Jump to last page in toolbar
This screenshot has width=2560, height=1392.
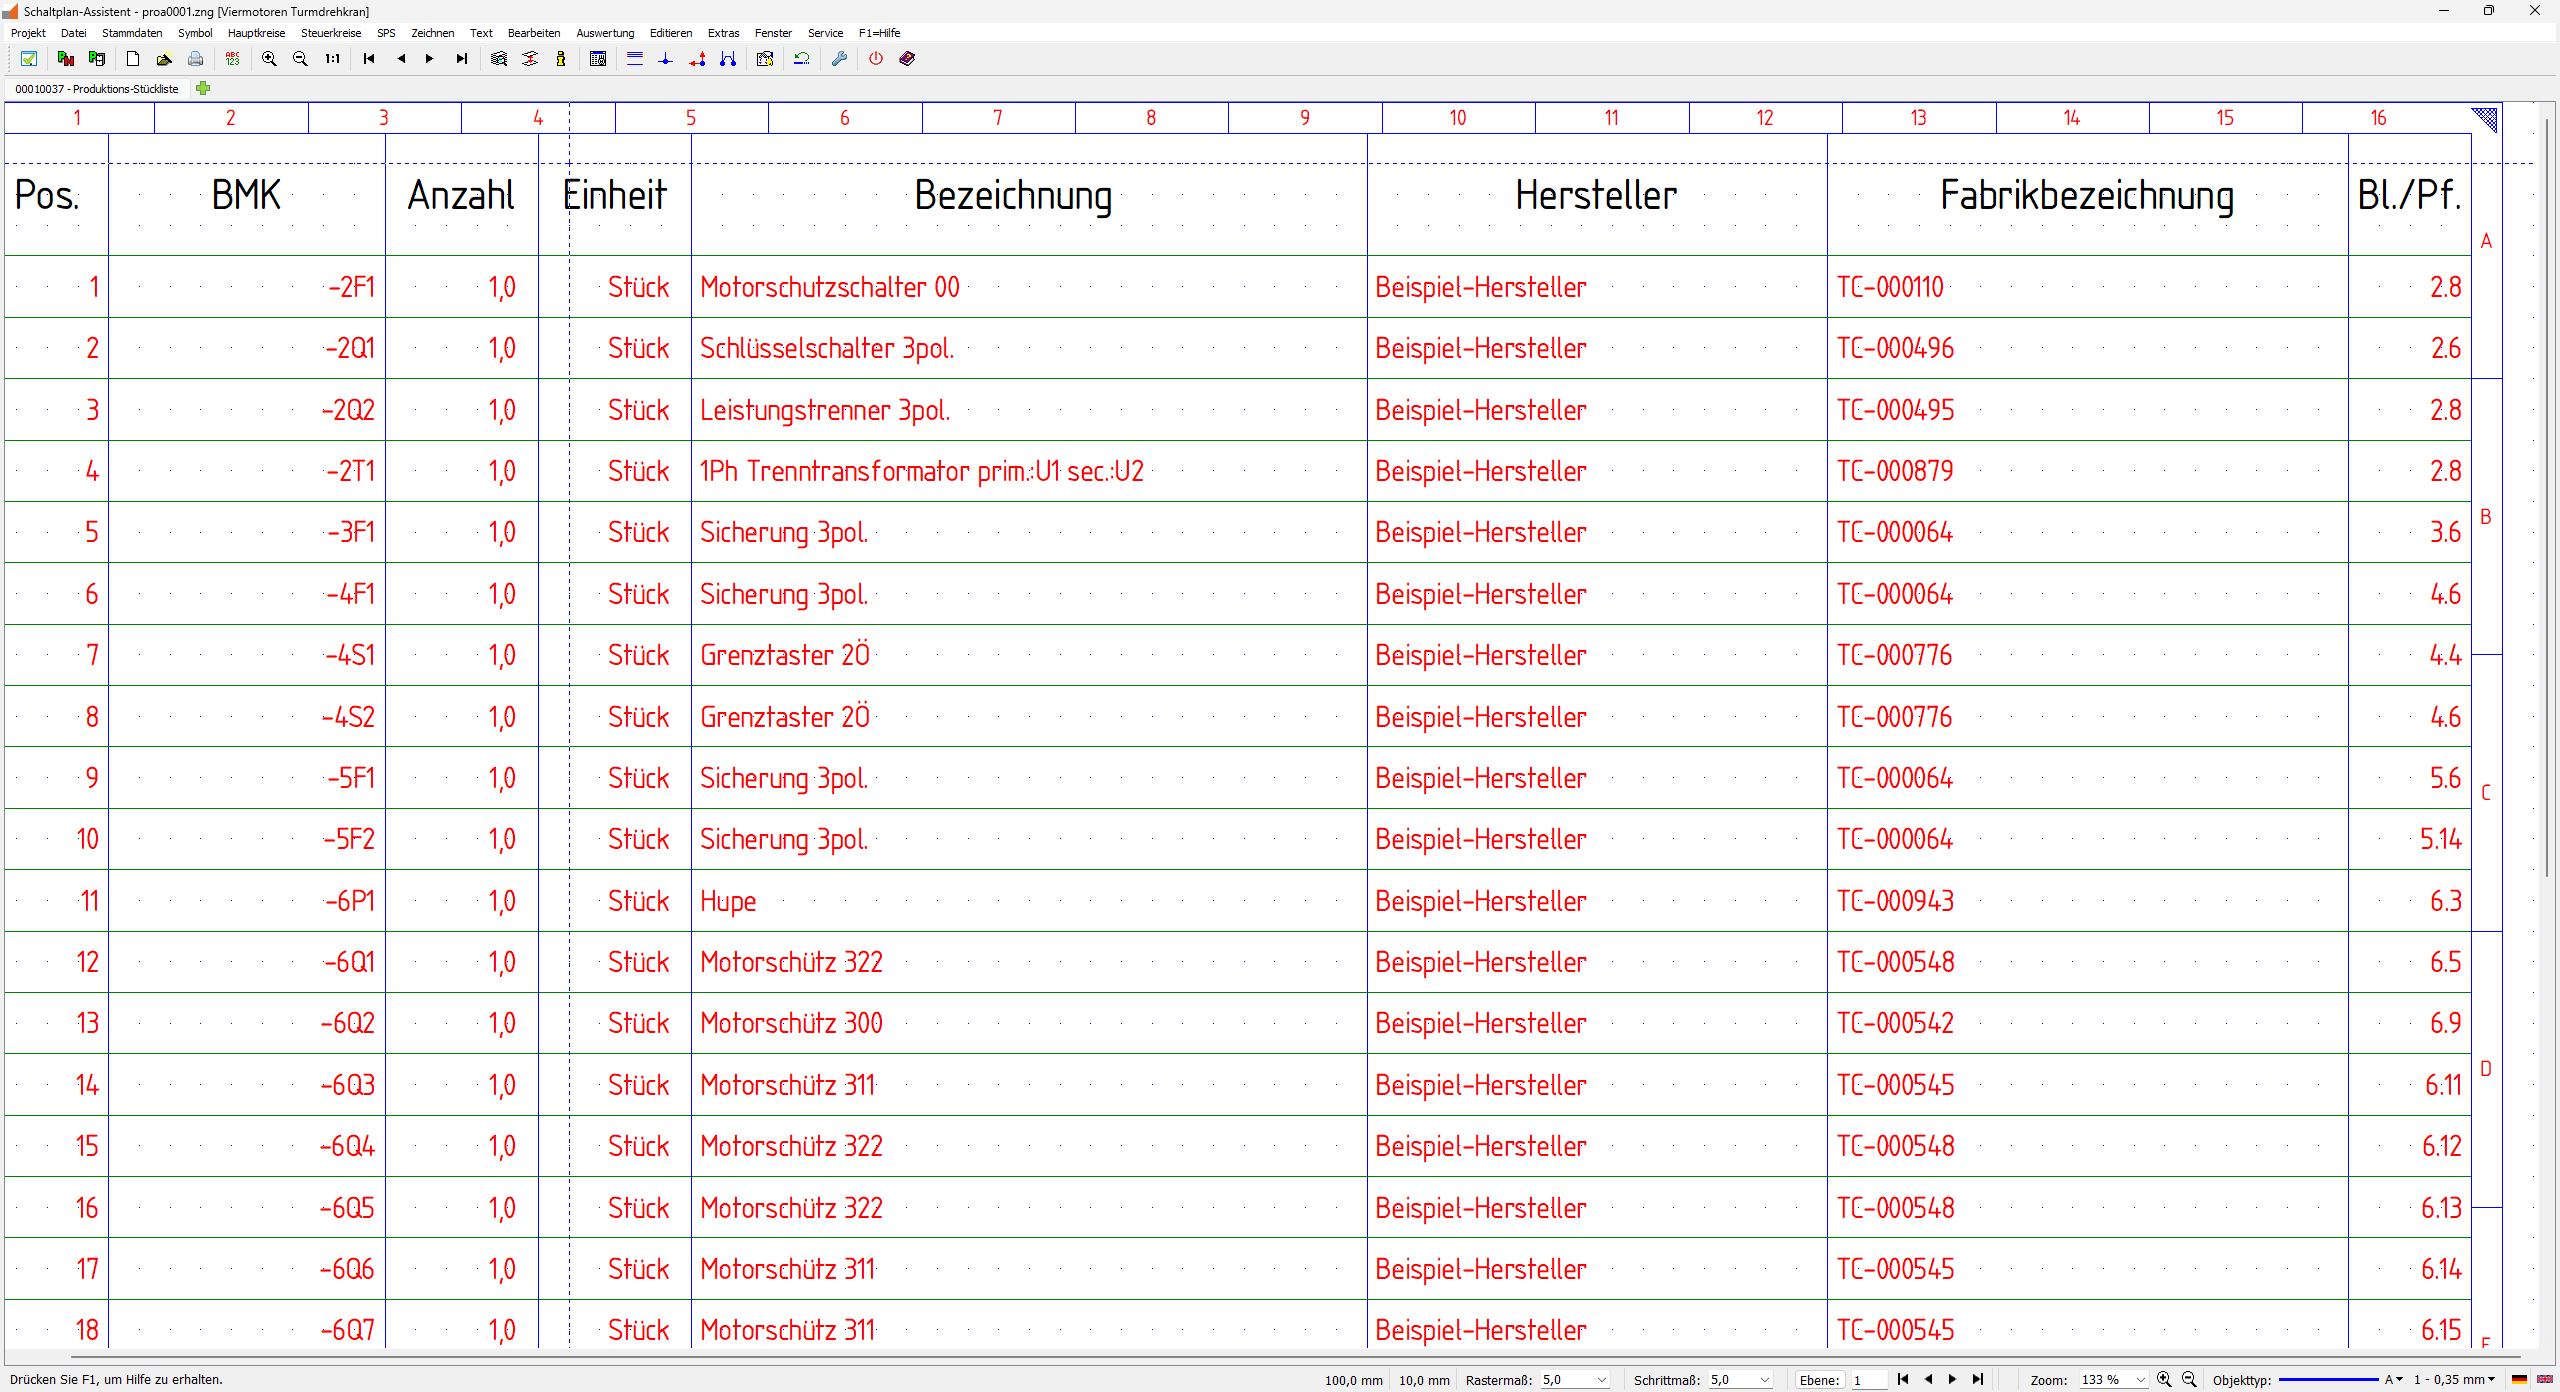(x=461, y=59)
